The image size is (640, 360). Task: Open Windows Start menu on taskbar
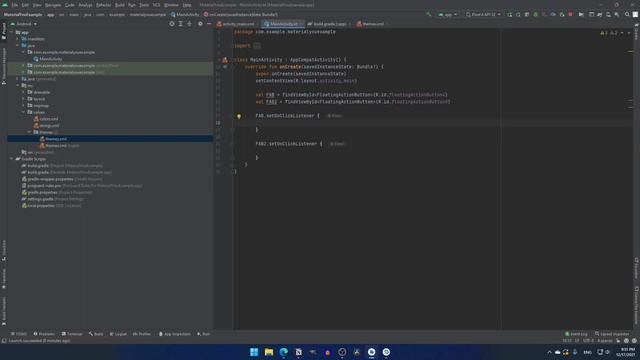pos(254,352)
